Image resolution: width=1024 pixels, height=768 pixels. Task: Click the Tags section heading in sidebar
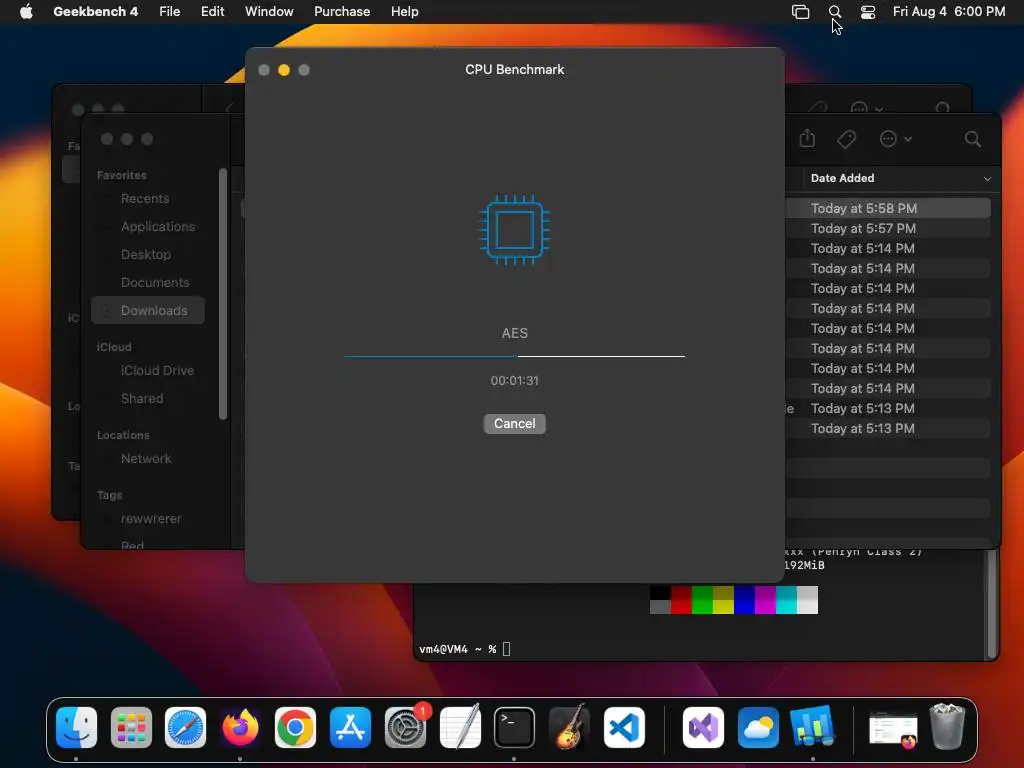pos(110,495)
